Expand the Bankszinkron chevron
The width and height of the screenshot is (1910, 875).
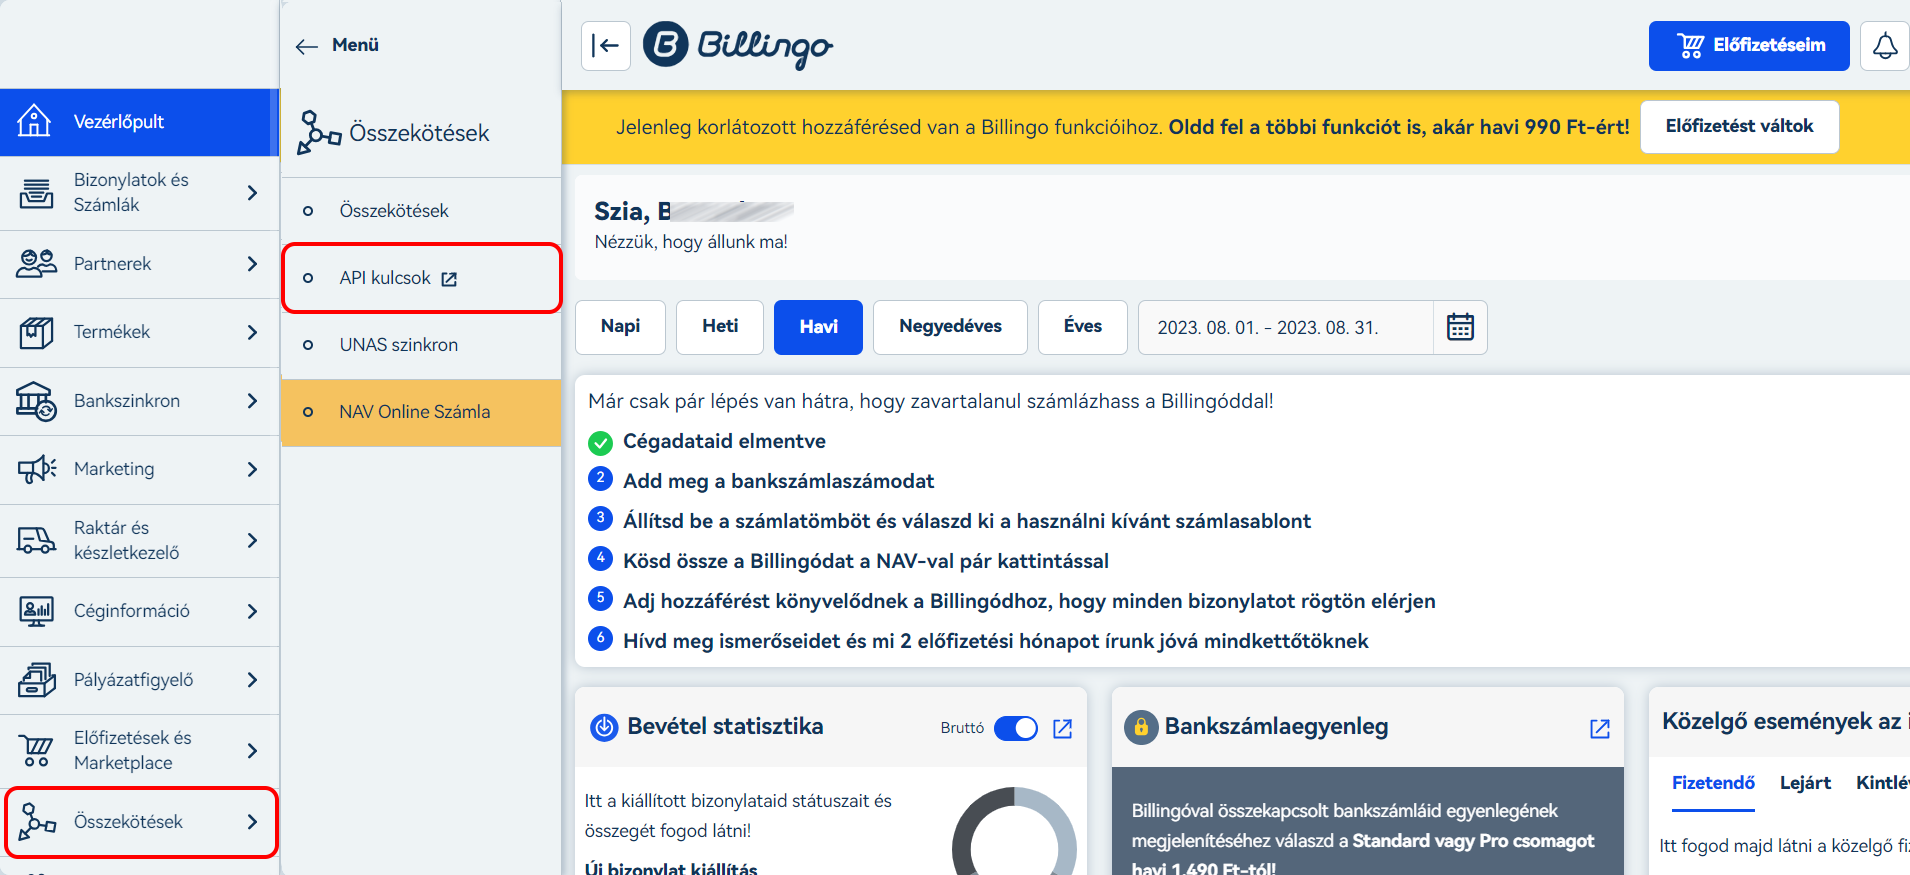[x=252, y=401]
